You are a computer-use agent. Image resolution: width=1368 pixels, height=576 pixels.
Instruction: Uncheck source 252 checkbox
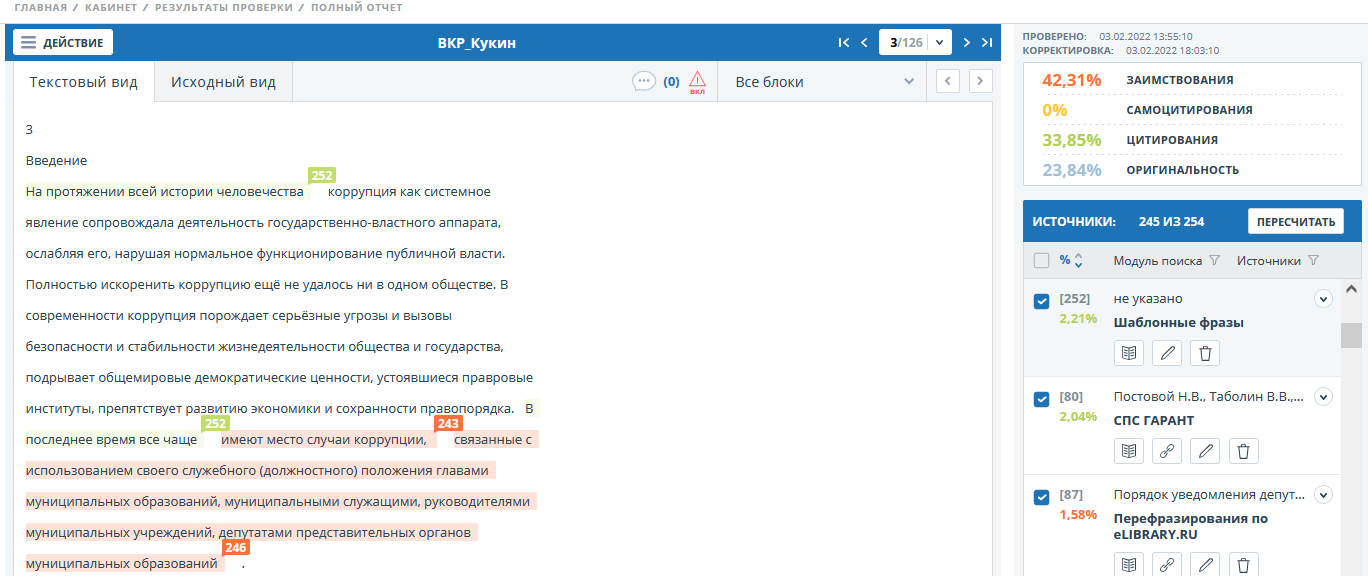tap(1041, 301)
